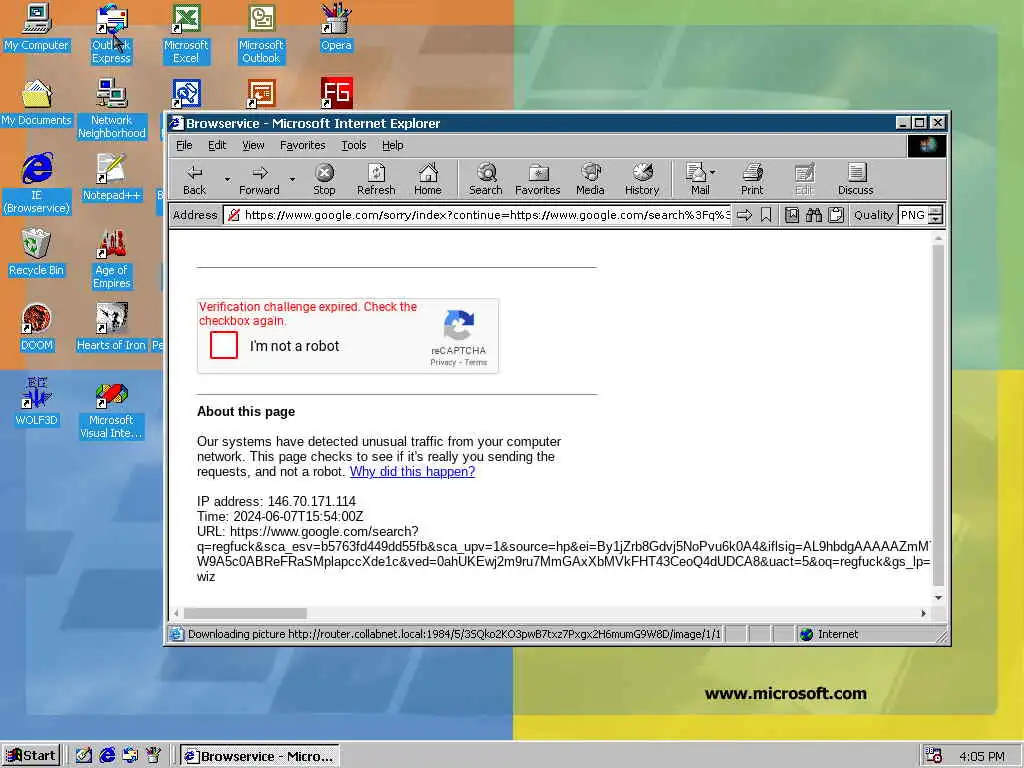Open the Quality PNG dropdown arrow
The width and height of the screenshot is (1024, 768).
click(x=936, y=215)
